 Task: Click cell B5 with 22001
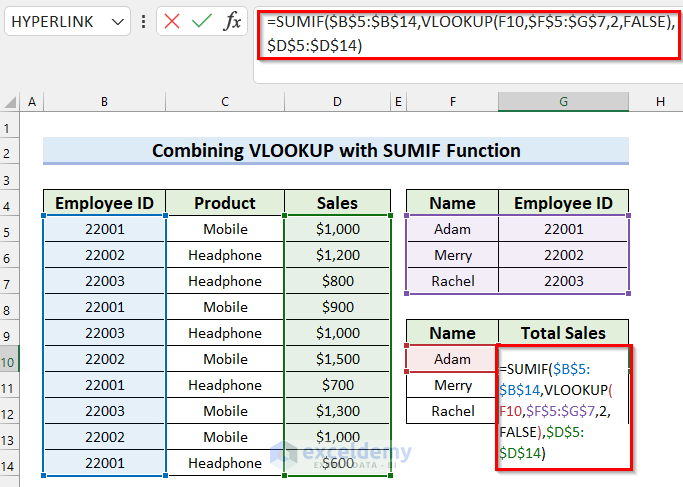[105, 229]
